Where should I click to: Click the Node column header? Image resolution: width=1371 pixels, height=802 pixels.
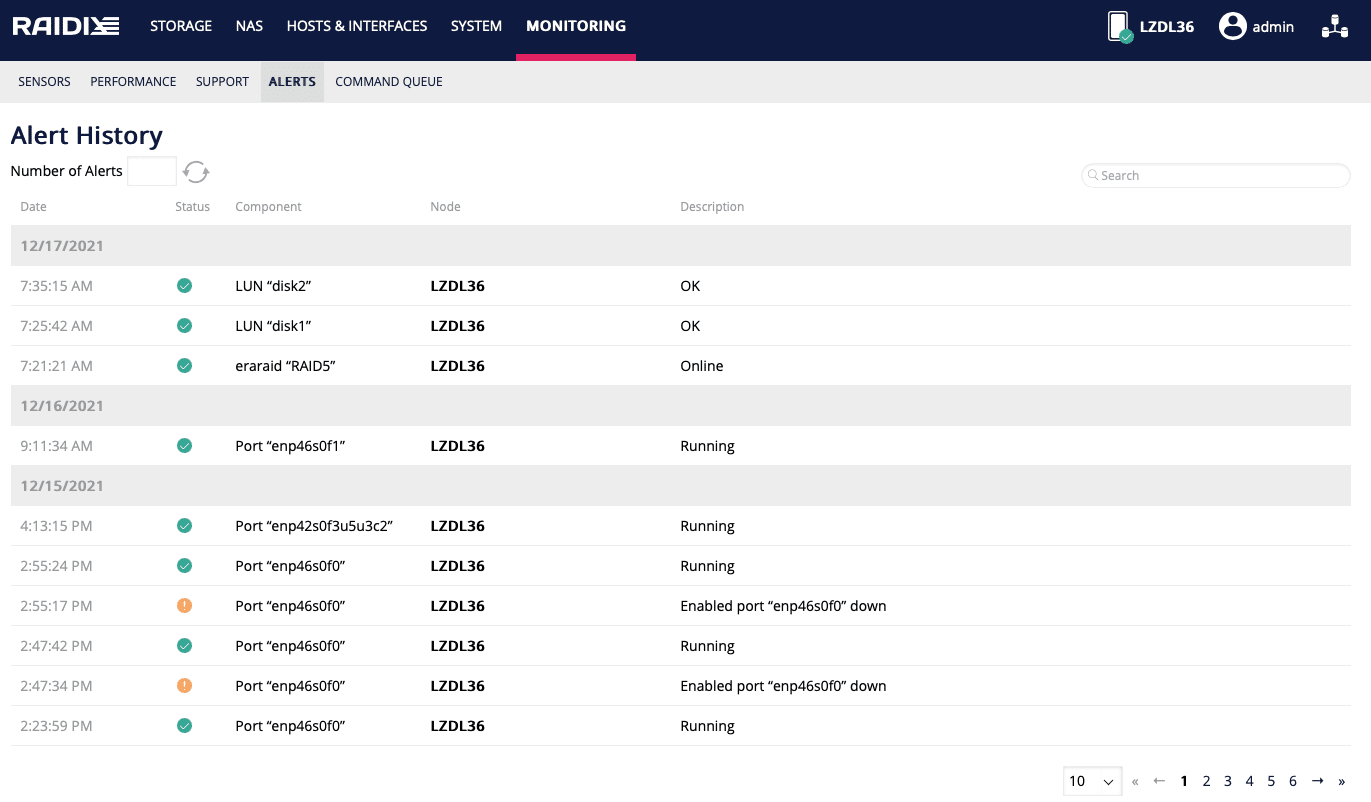pyautogui.click(x=445, y=207)
